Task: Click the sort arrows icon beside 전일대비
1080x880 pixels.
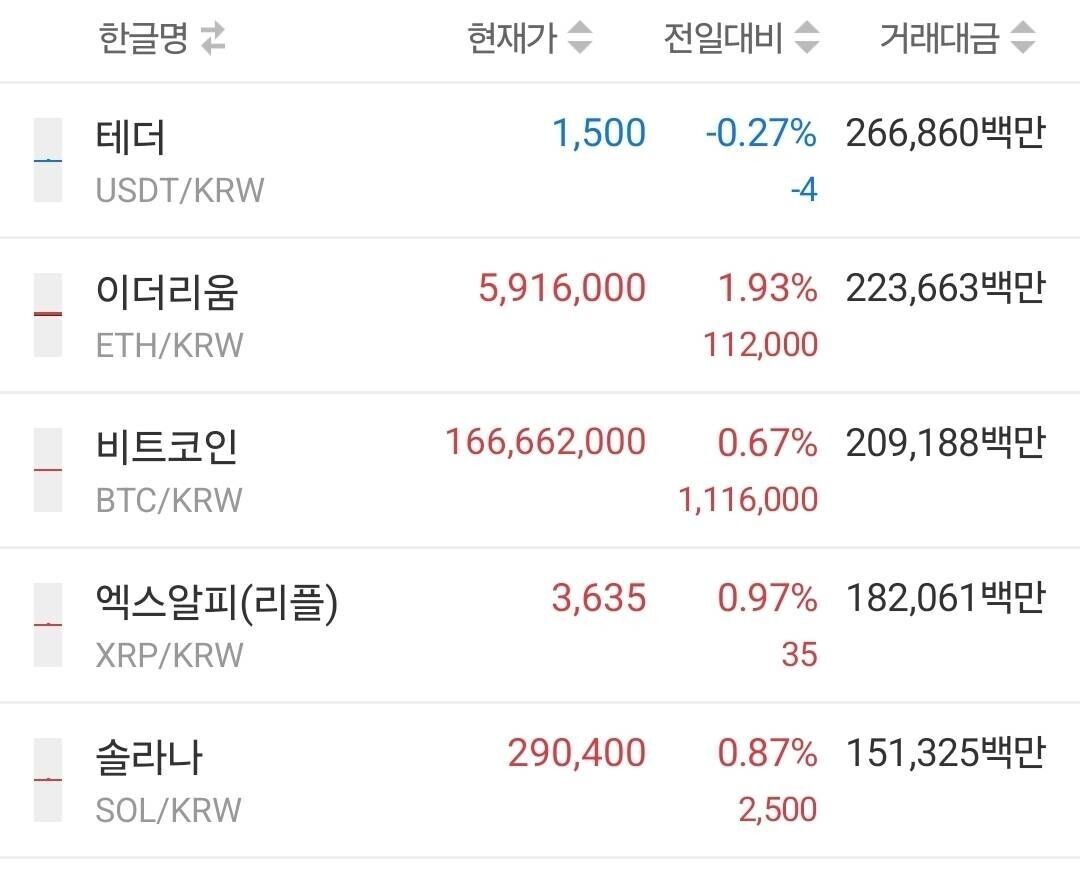Action: coord(805,38)
